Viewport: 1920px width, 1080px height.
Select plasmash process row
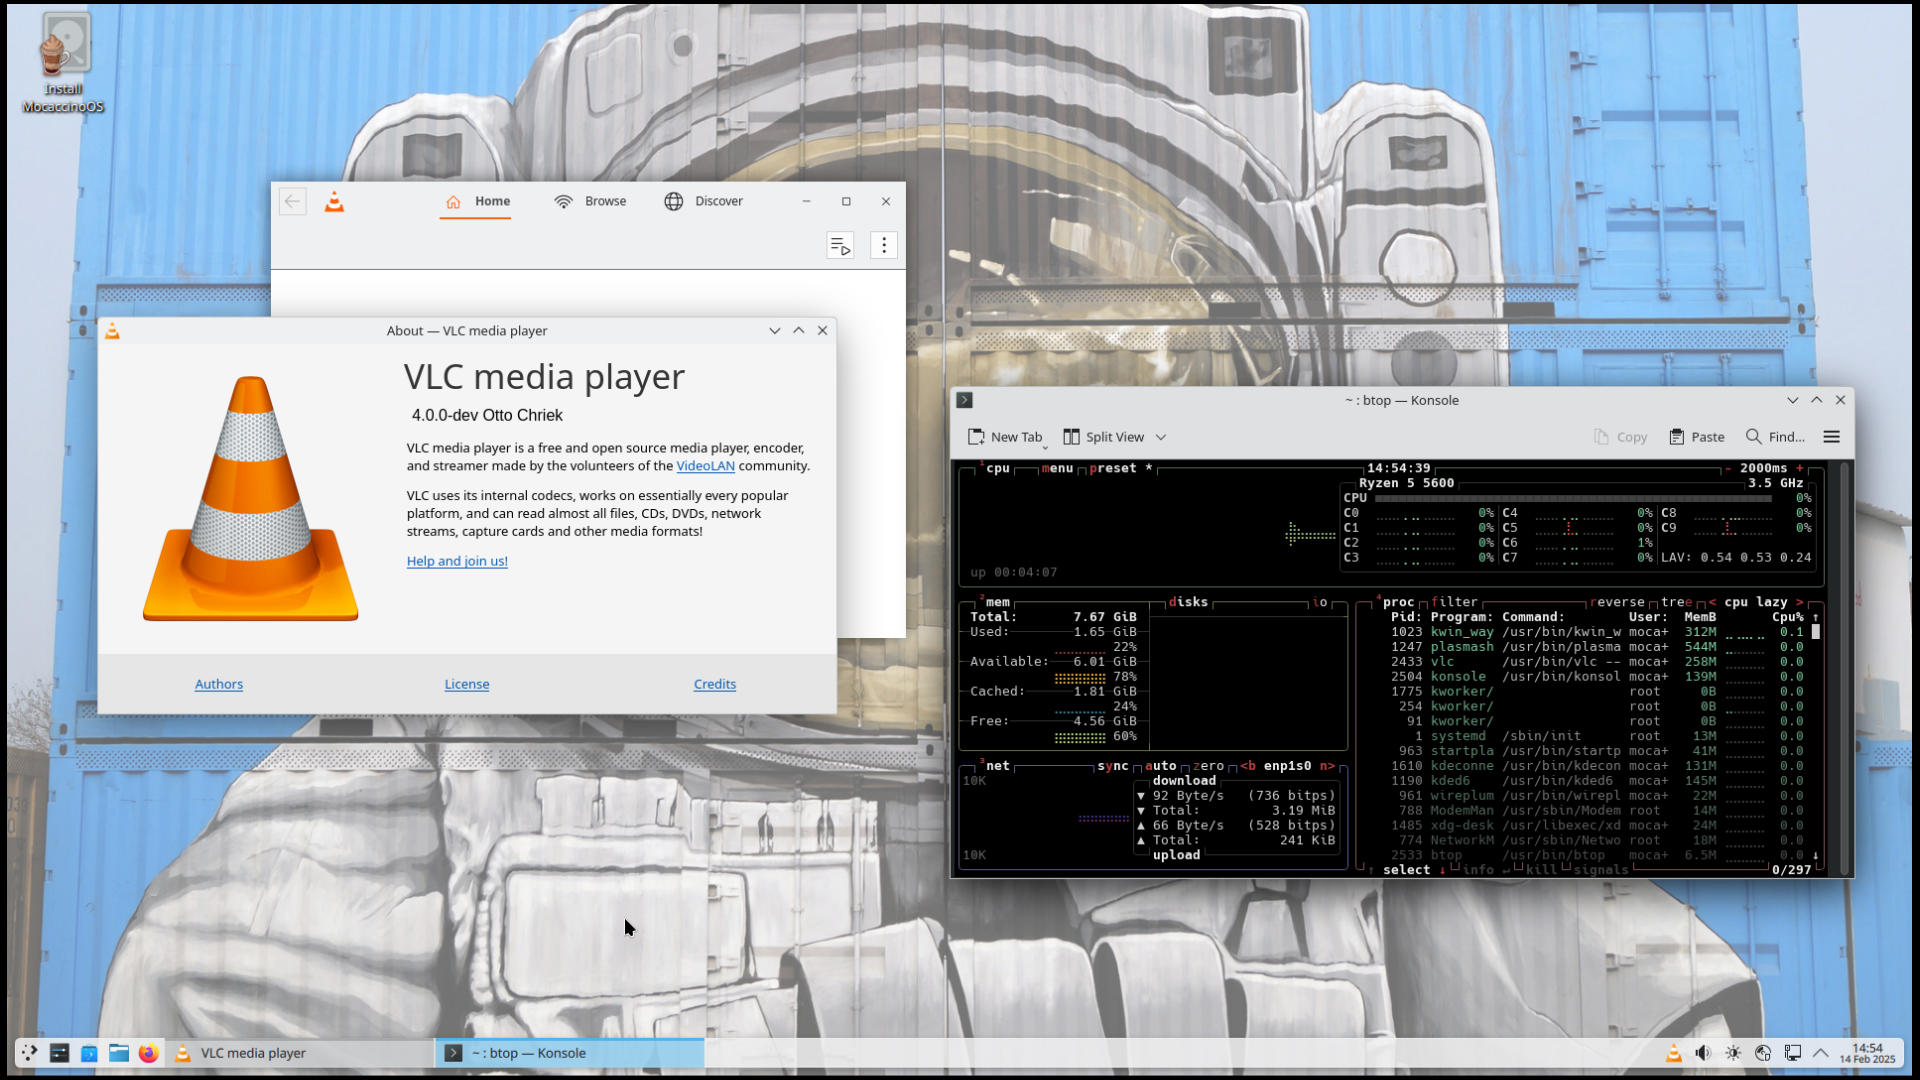pos(1596,647)
